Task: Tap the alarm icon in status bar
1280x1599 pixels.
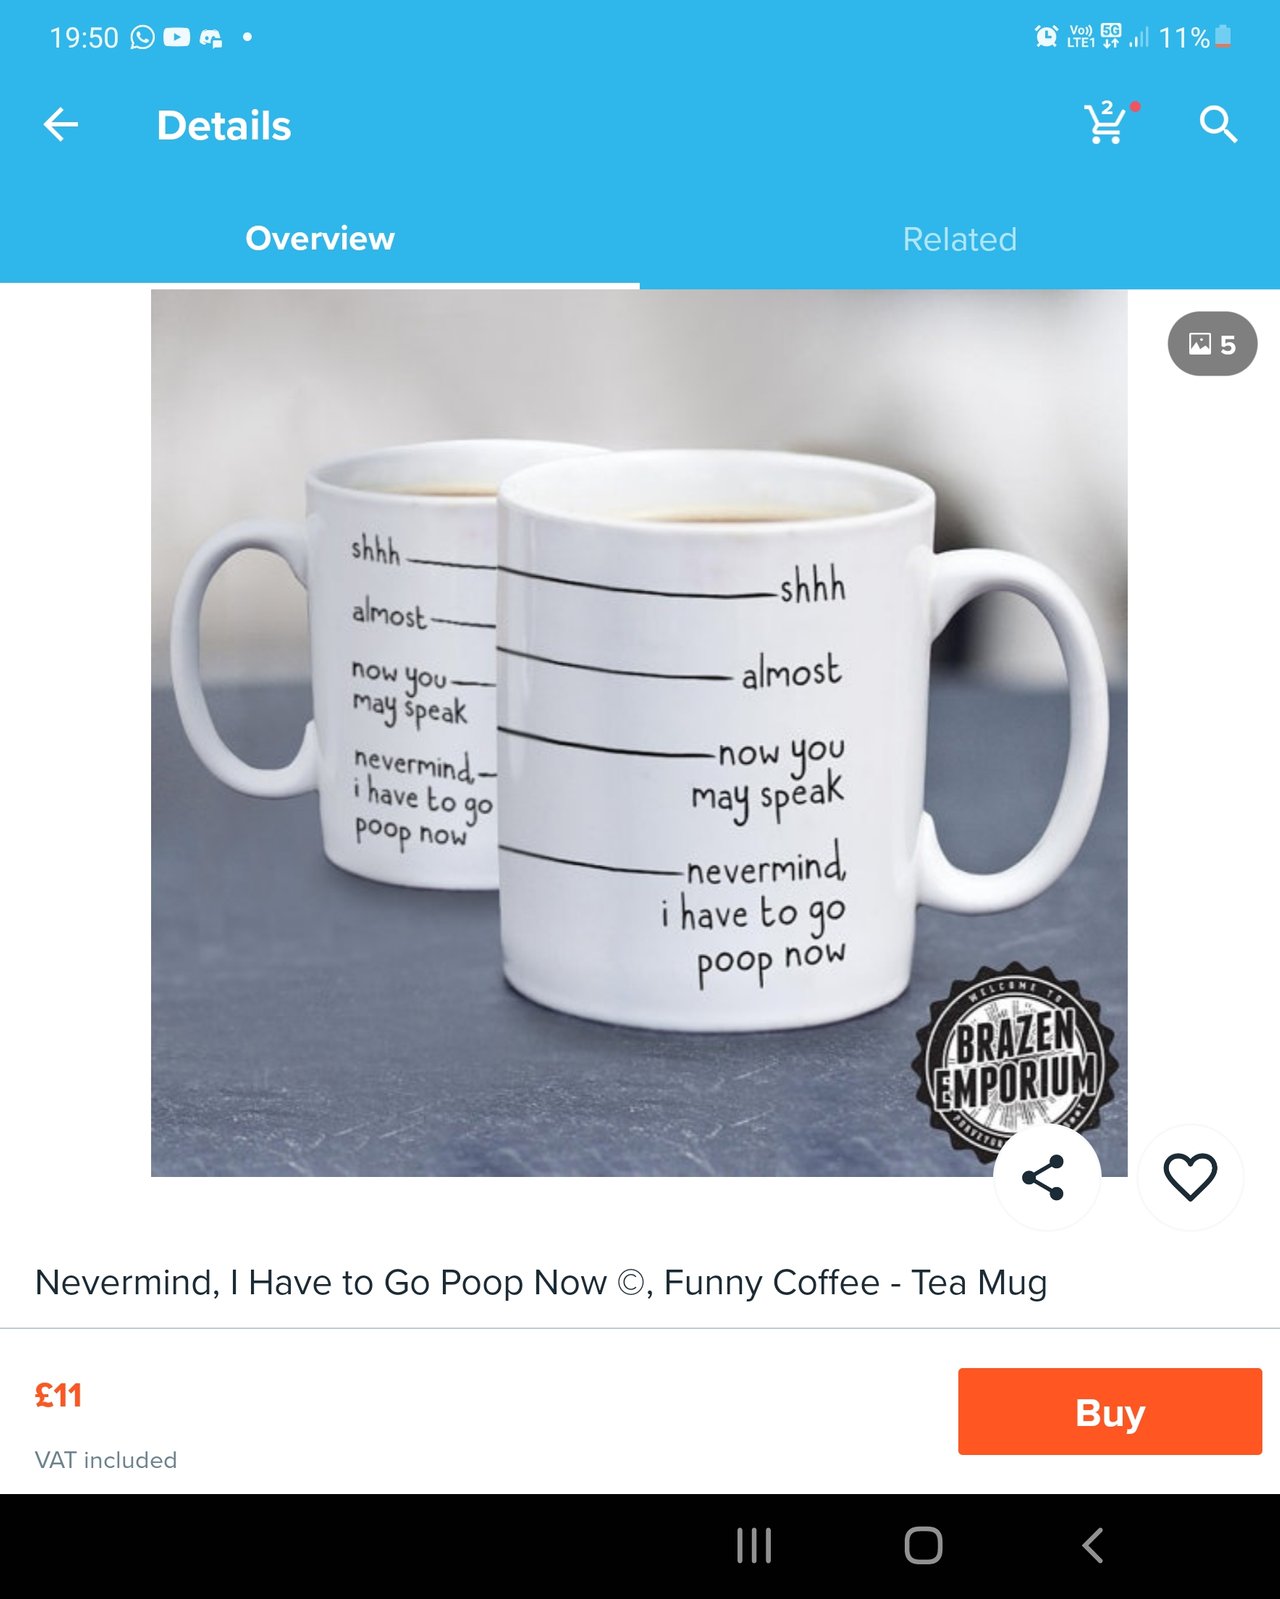Action: click(1046, 37)
